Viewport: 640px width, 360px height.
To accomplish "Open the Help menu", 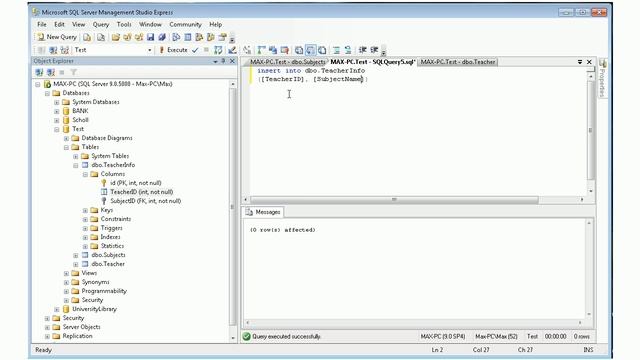I will 216,24.
